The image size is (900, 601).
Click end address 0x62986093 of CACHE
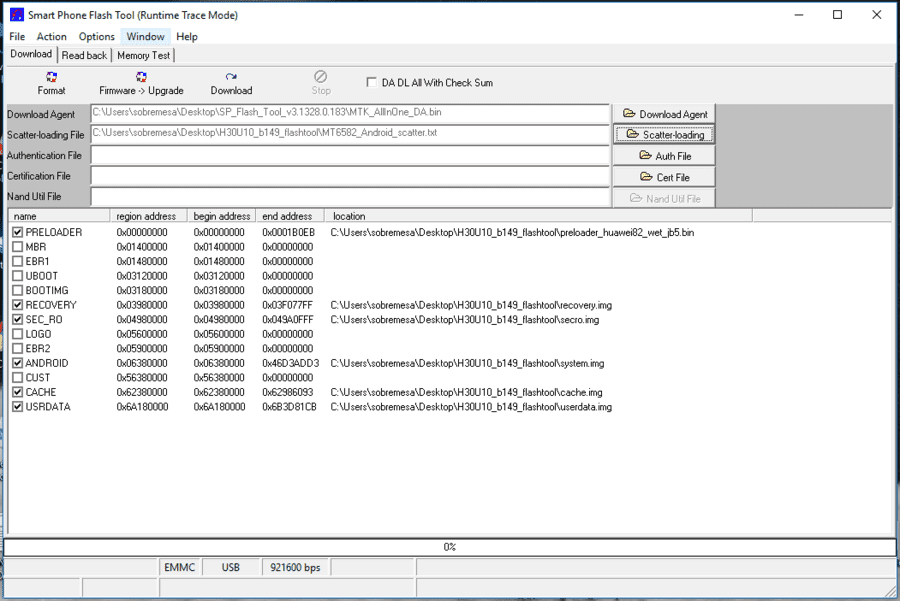pos(288,392)
